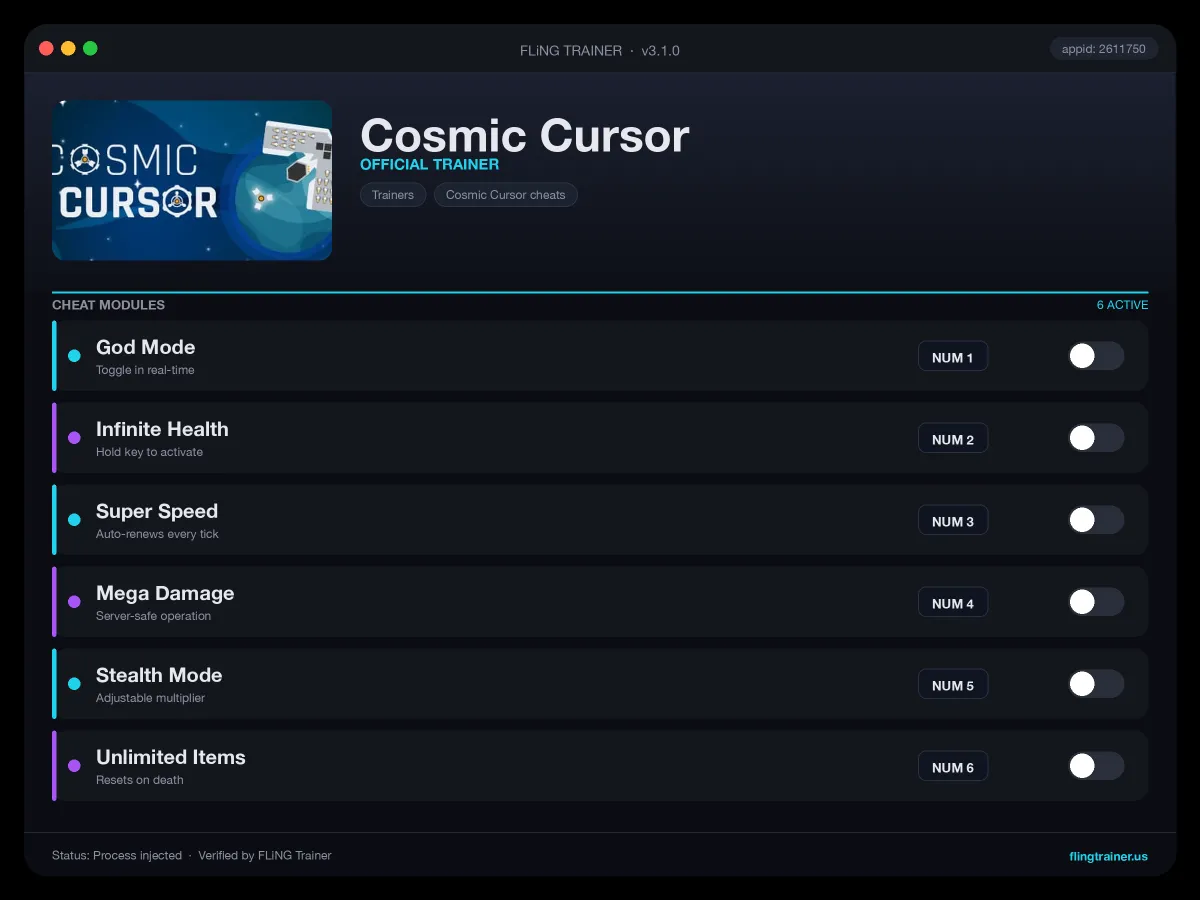This screenshot has height=900, width=1200.
Task: Click the "Adjustable multiplier" description
Action: pos(150,698)
